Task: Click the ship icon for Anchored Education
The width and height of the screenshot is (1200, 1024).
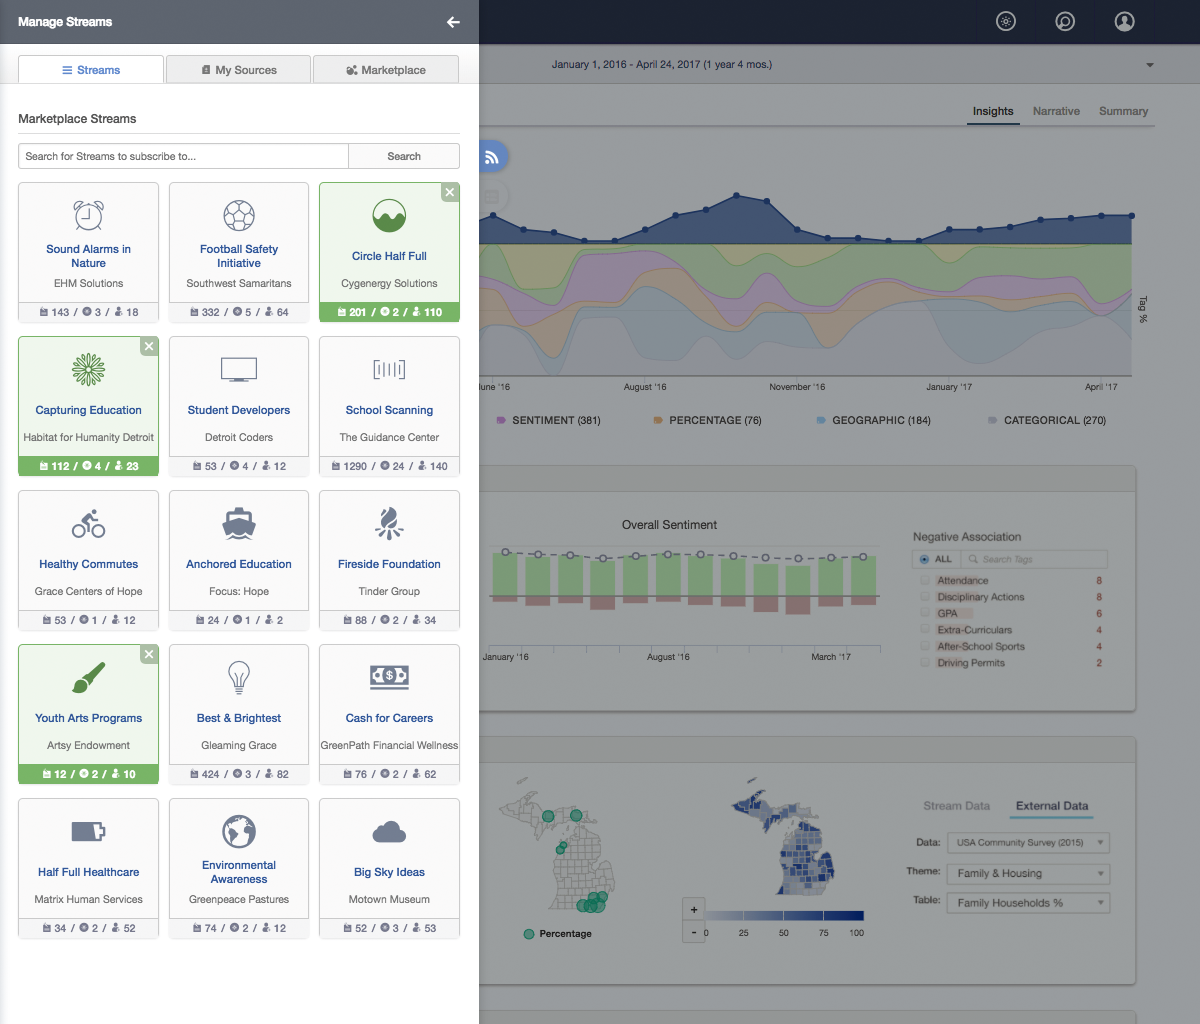Action: pyautogui.click(x=239, y=524)
